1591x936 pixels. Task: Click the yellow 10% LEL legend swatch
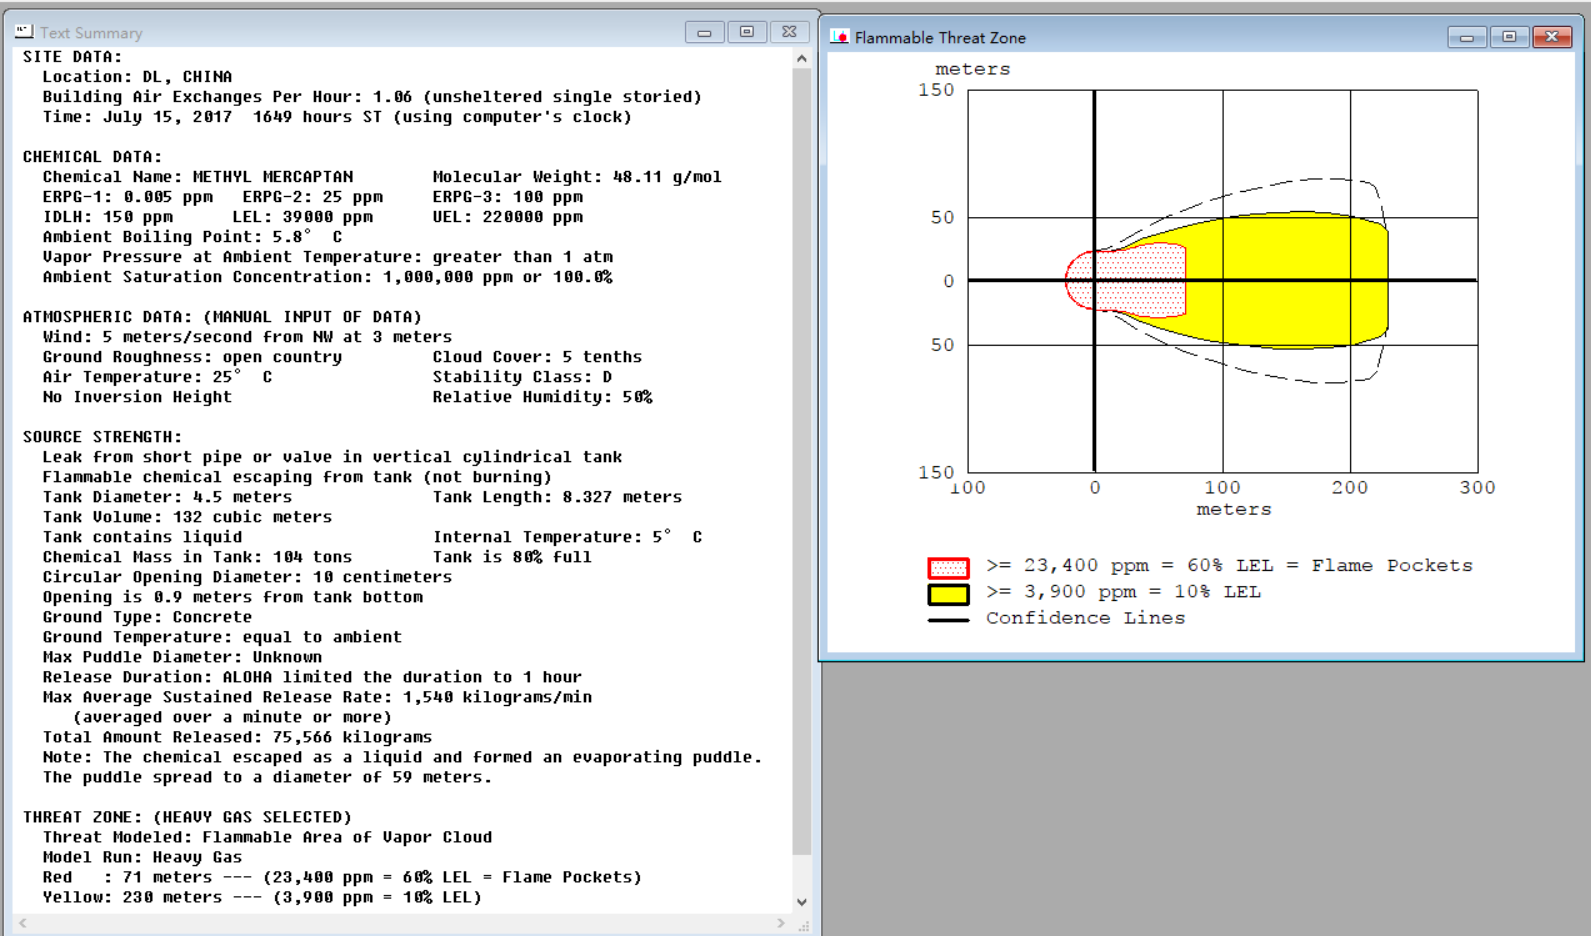point(948,594)
